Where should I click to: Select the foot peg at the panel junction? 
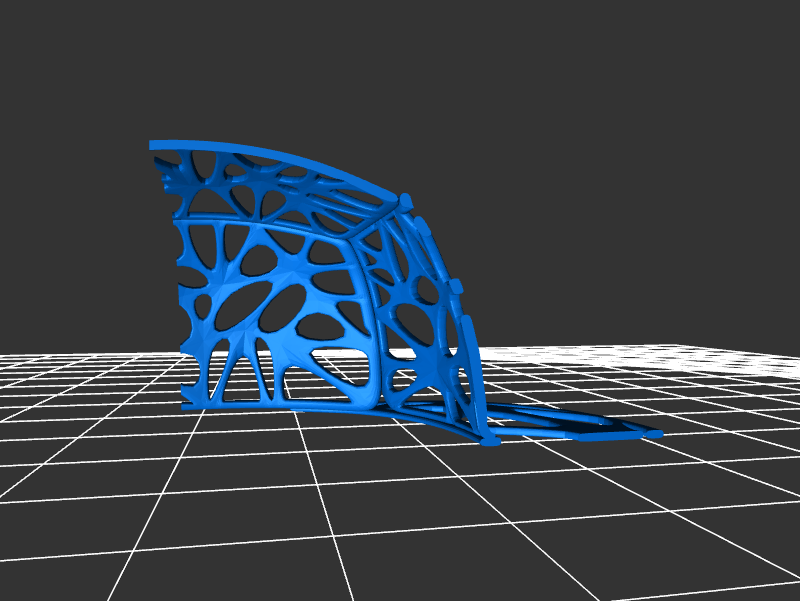pos(489,441)
